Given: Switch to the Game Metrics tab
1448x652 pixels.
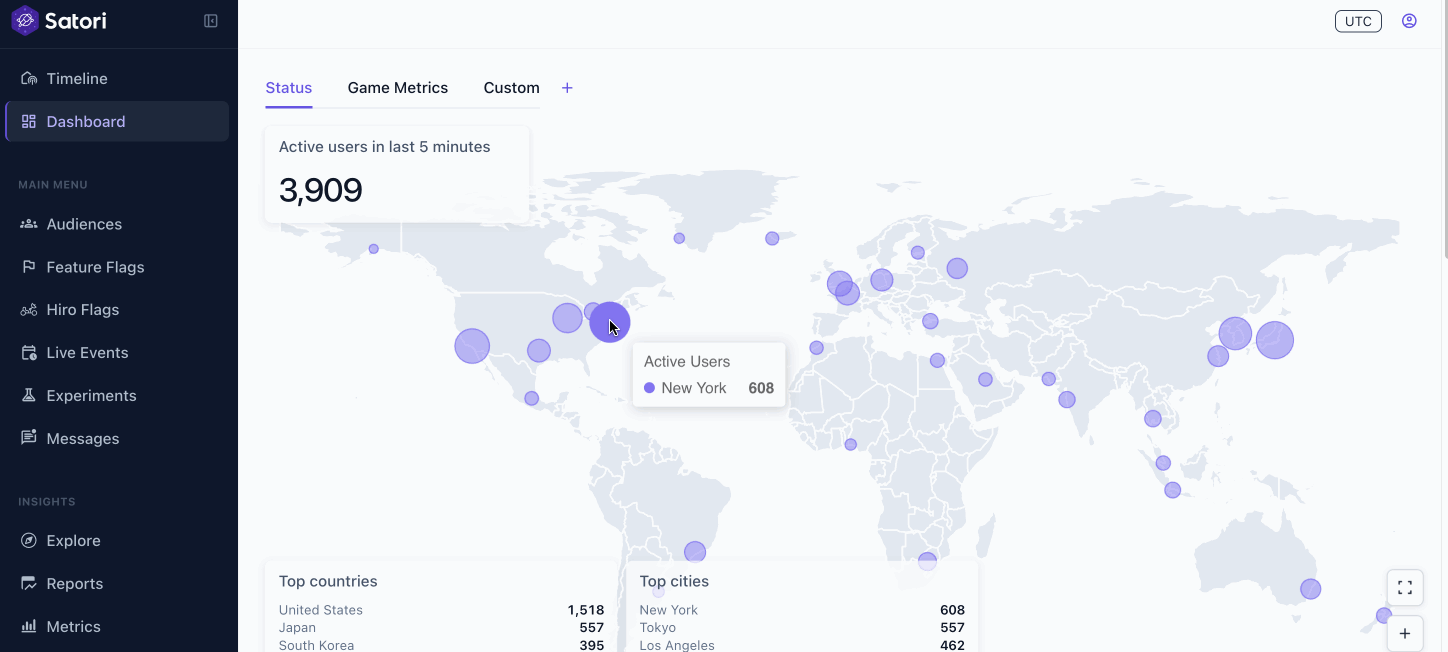Looking at the screenshot, I should (x=398, y=88).
